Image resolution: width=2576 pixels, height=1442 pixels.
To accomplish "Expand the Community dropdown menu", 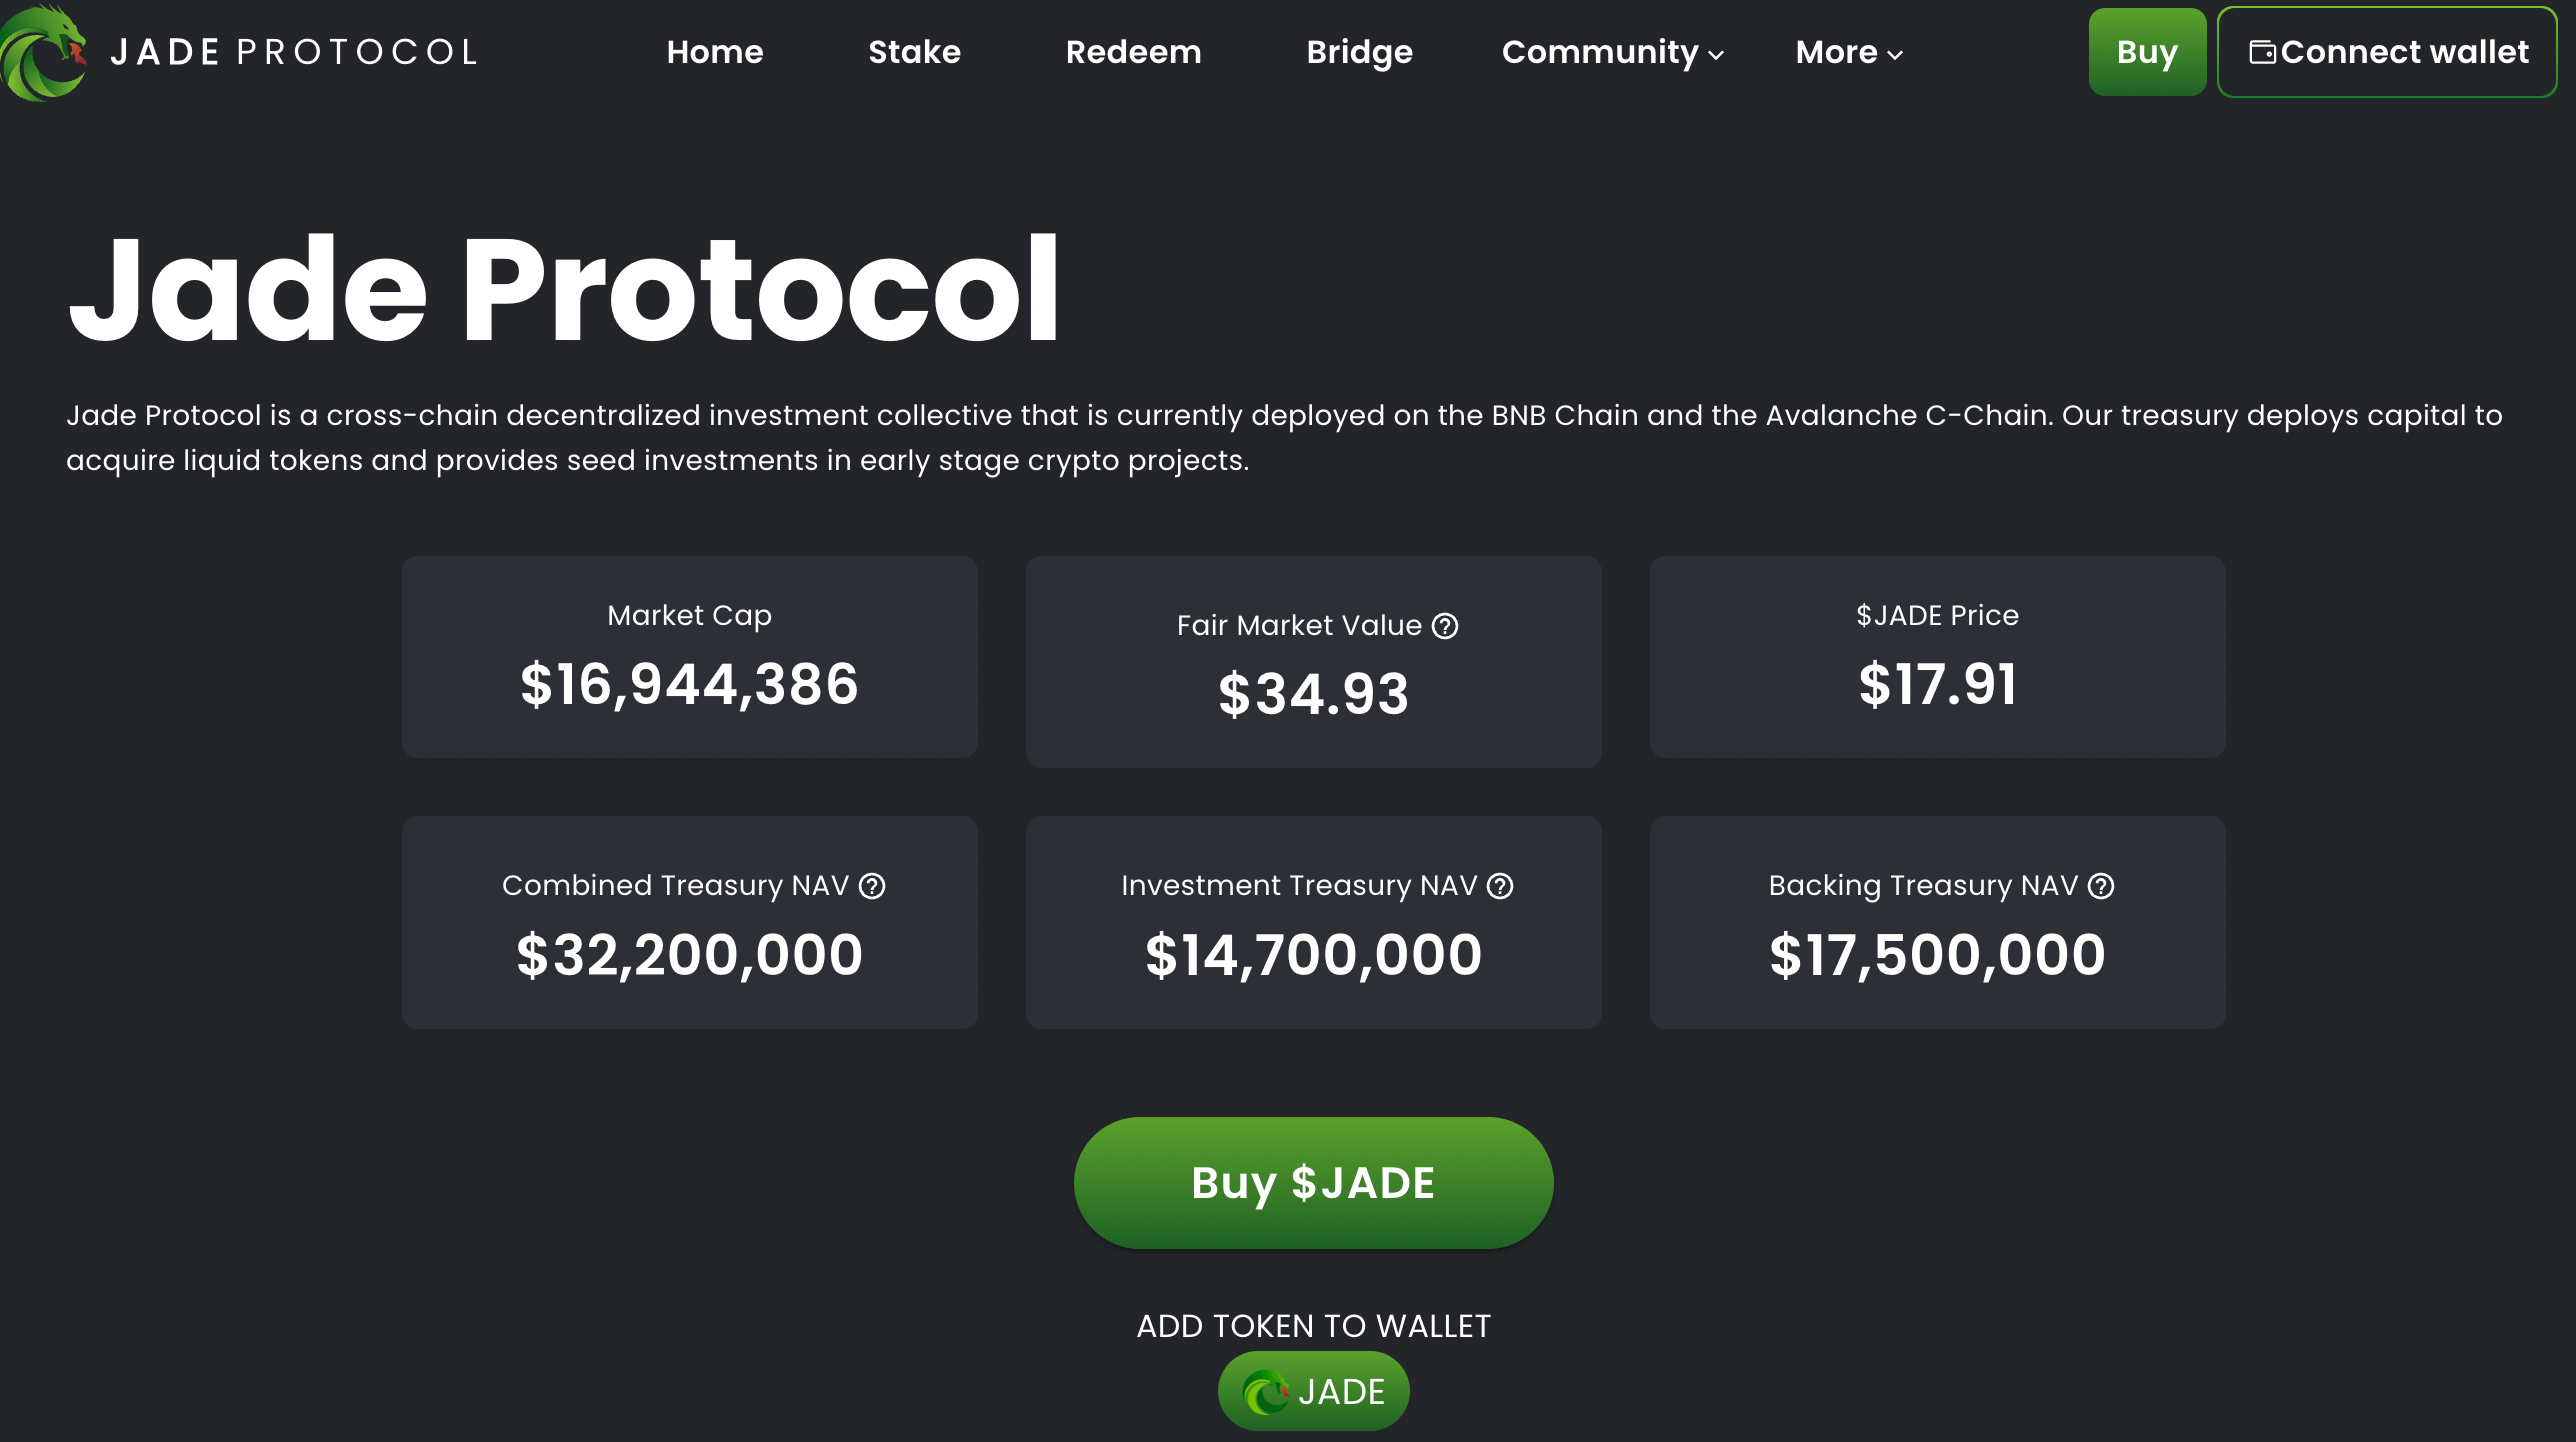I will click(1600, 52).
